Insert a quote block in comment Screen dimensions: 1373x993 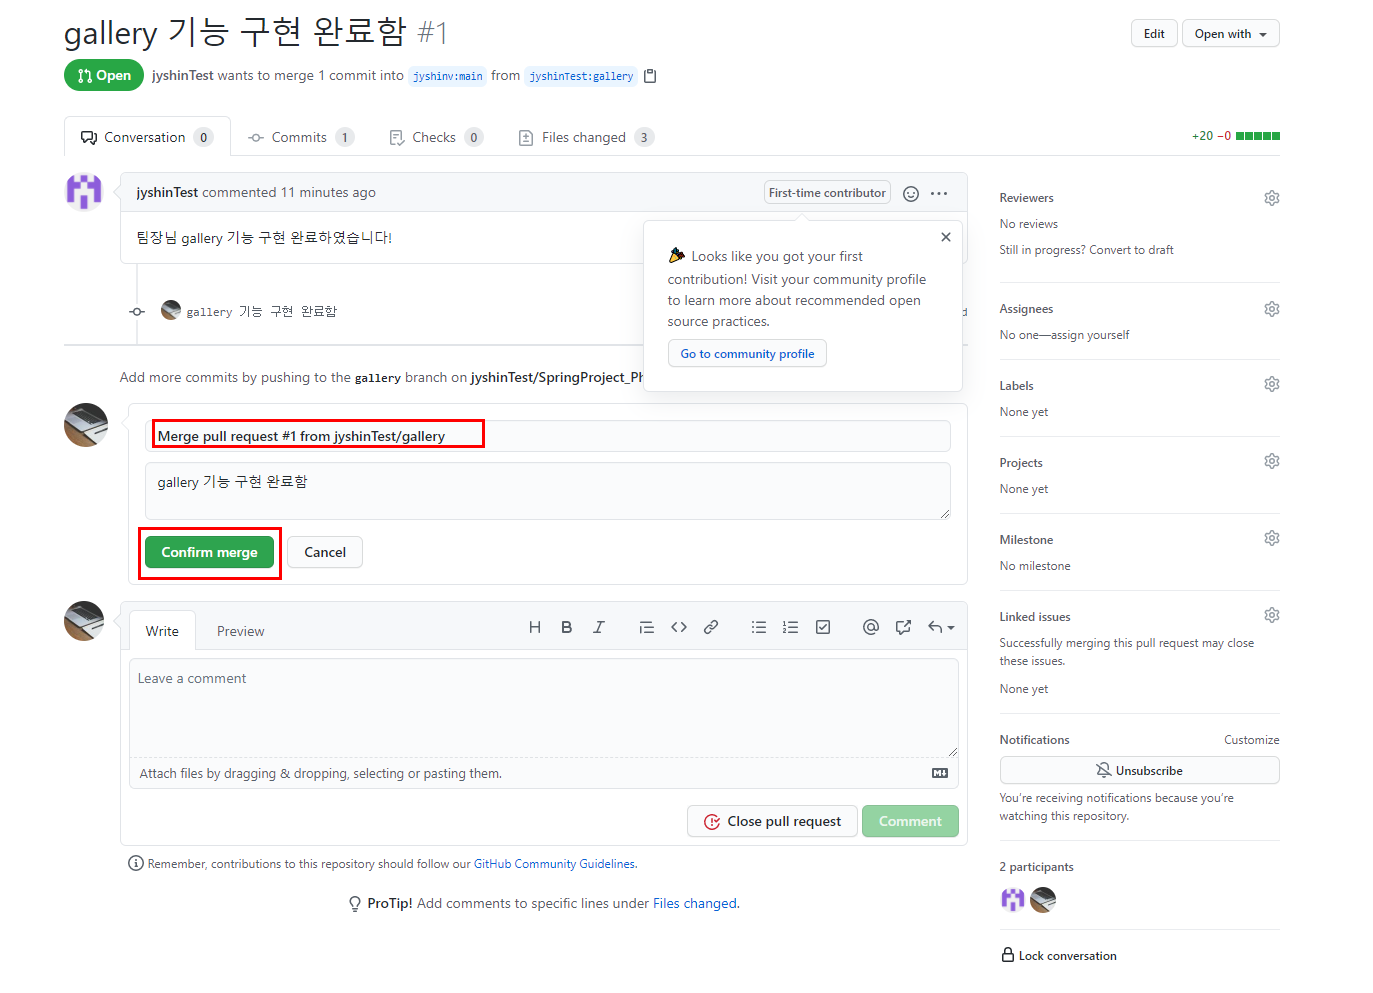(x=647, y=627)
